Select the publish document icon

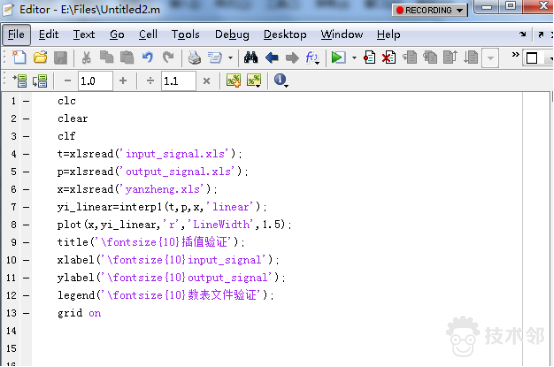coord(214,58)
